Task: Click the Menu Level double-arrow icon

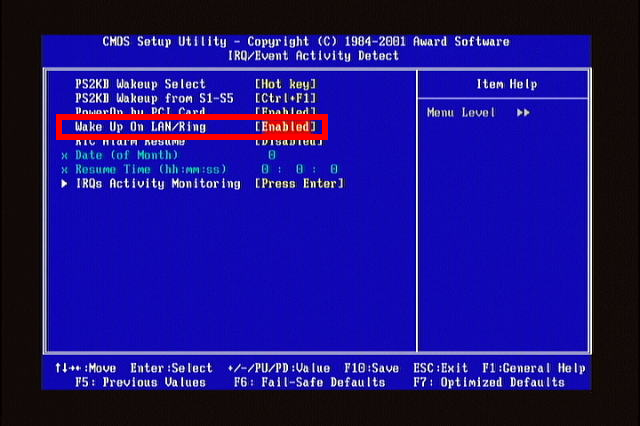Action: 523,113
